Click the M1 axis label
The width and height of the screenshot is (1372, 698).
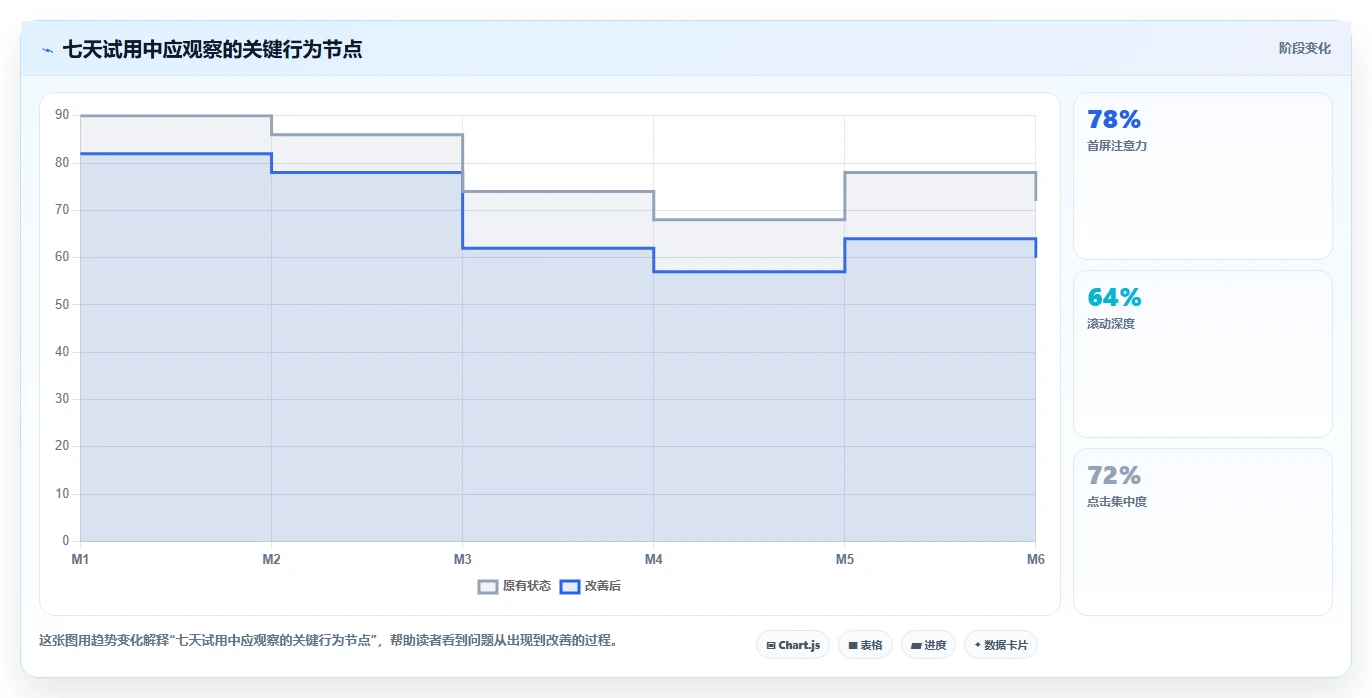pyautogui.click(x=80, y=559)
